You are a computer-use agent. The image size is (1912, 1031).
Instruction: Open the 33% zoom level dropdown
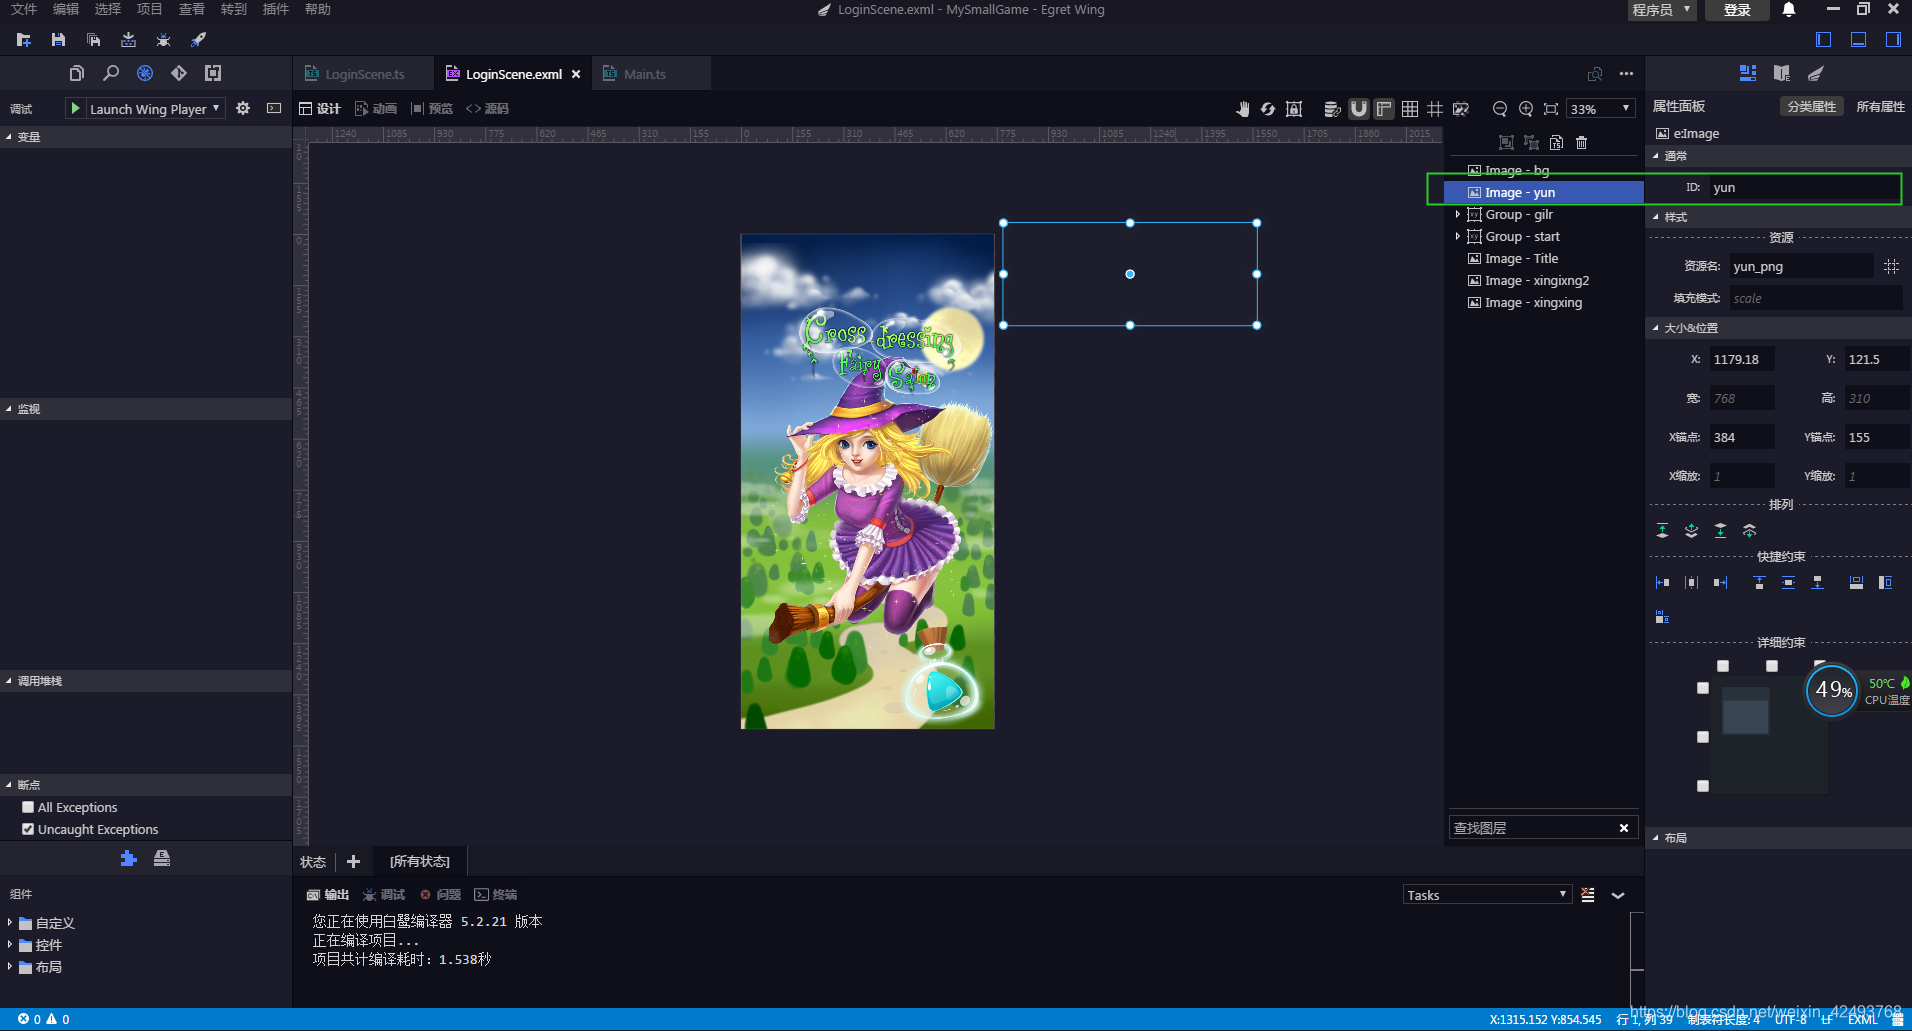(1600, 109)
